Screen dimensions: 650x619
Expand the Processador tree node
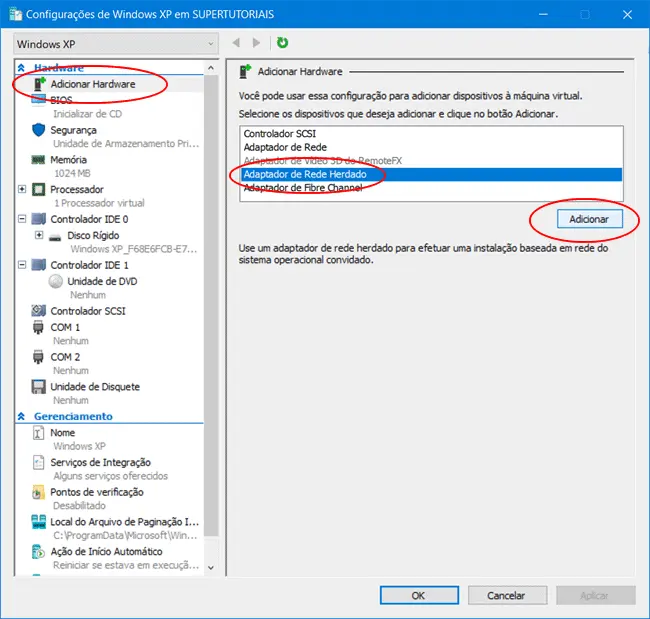22,189
